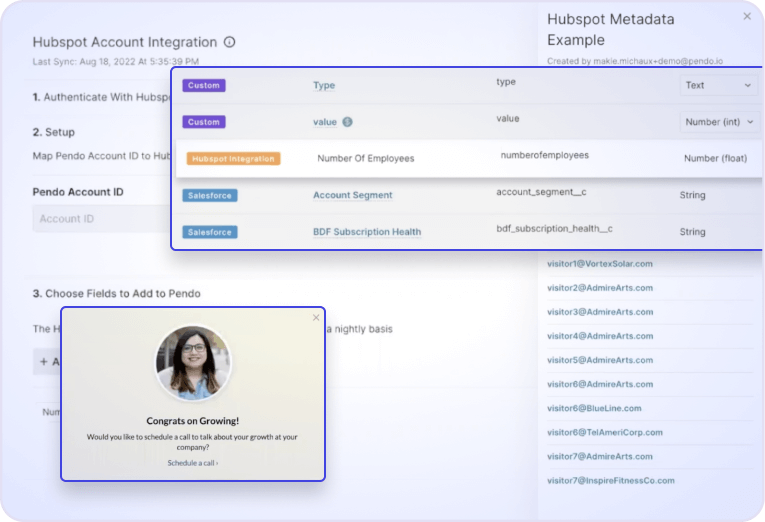Click the Congrats on Growing! heading

(x=193, y=421)
